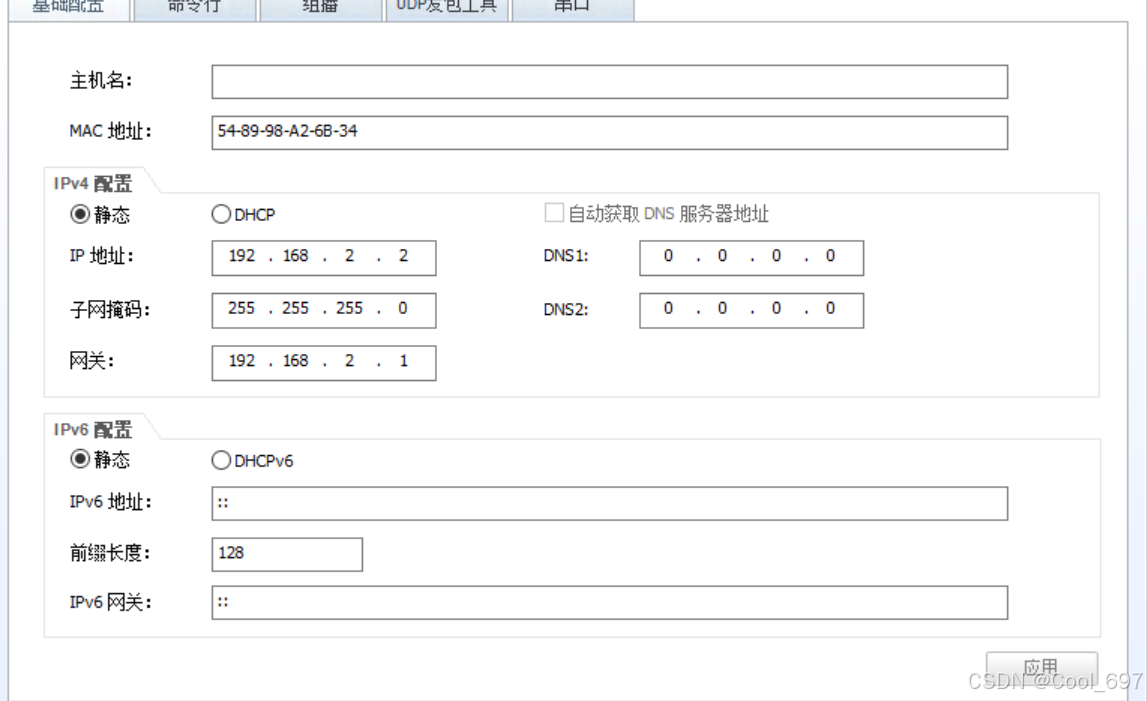Click the 主机名 input field
The width and height of the screenshot is (1147, 701).
609,82
